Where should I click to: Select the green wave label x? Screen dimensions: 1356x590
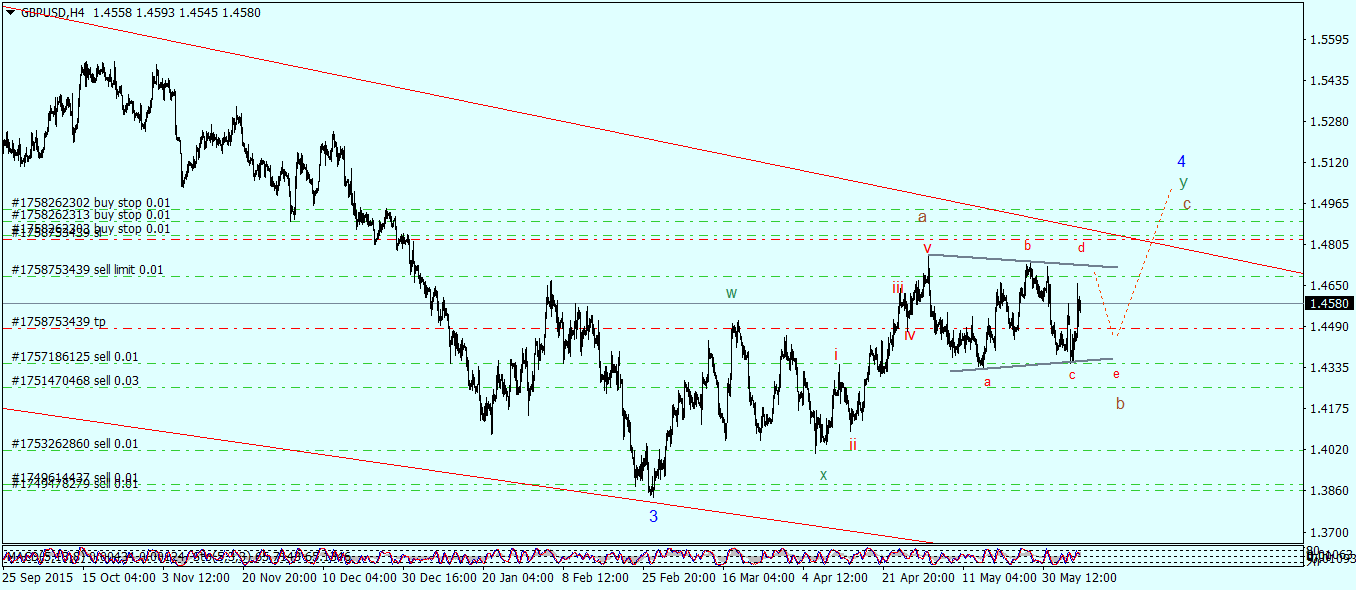click(x=823, y=475)
